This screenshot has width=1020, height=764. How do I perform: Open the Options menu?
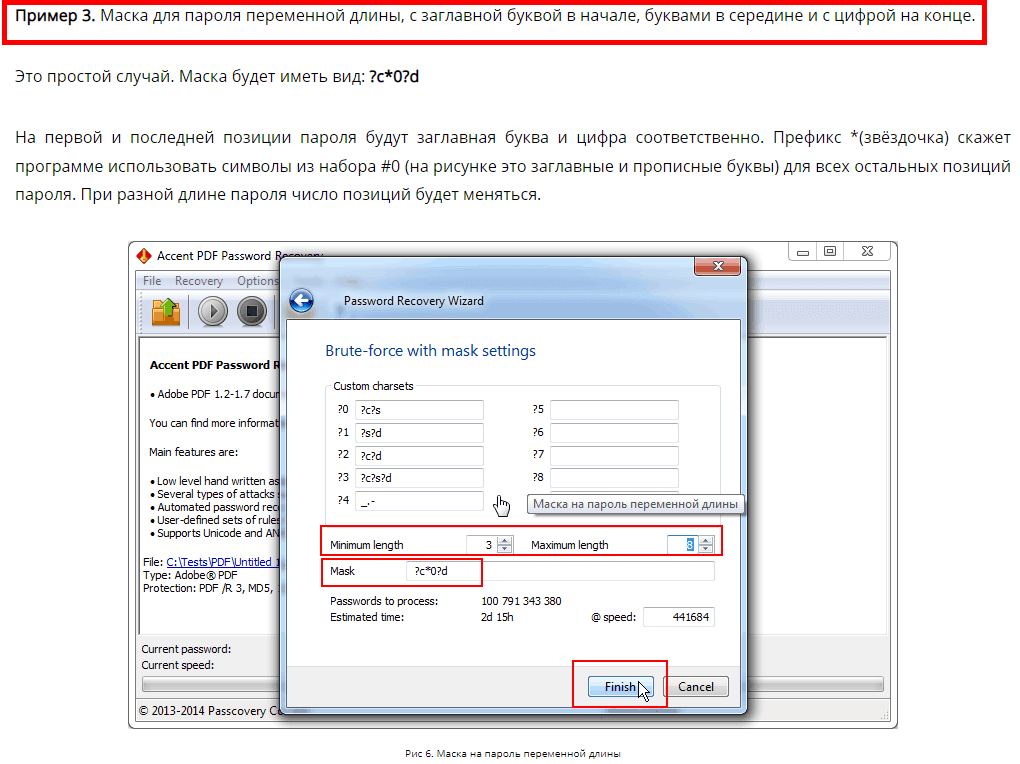(258, 280)
